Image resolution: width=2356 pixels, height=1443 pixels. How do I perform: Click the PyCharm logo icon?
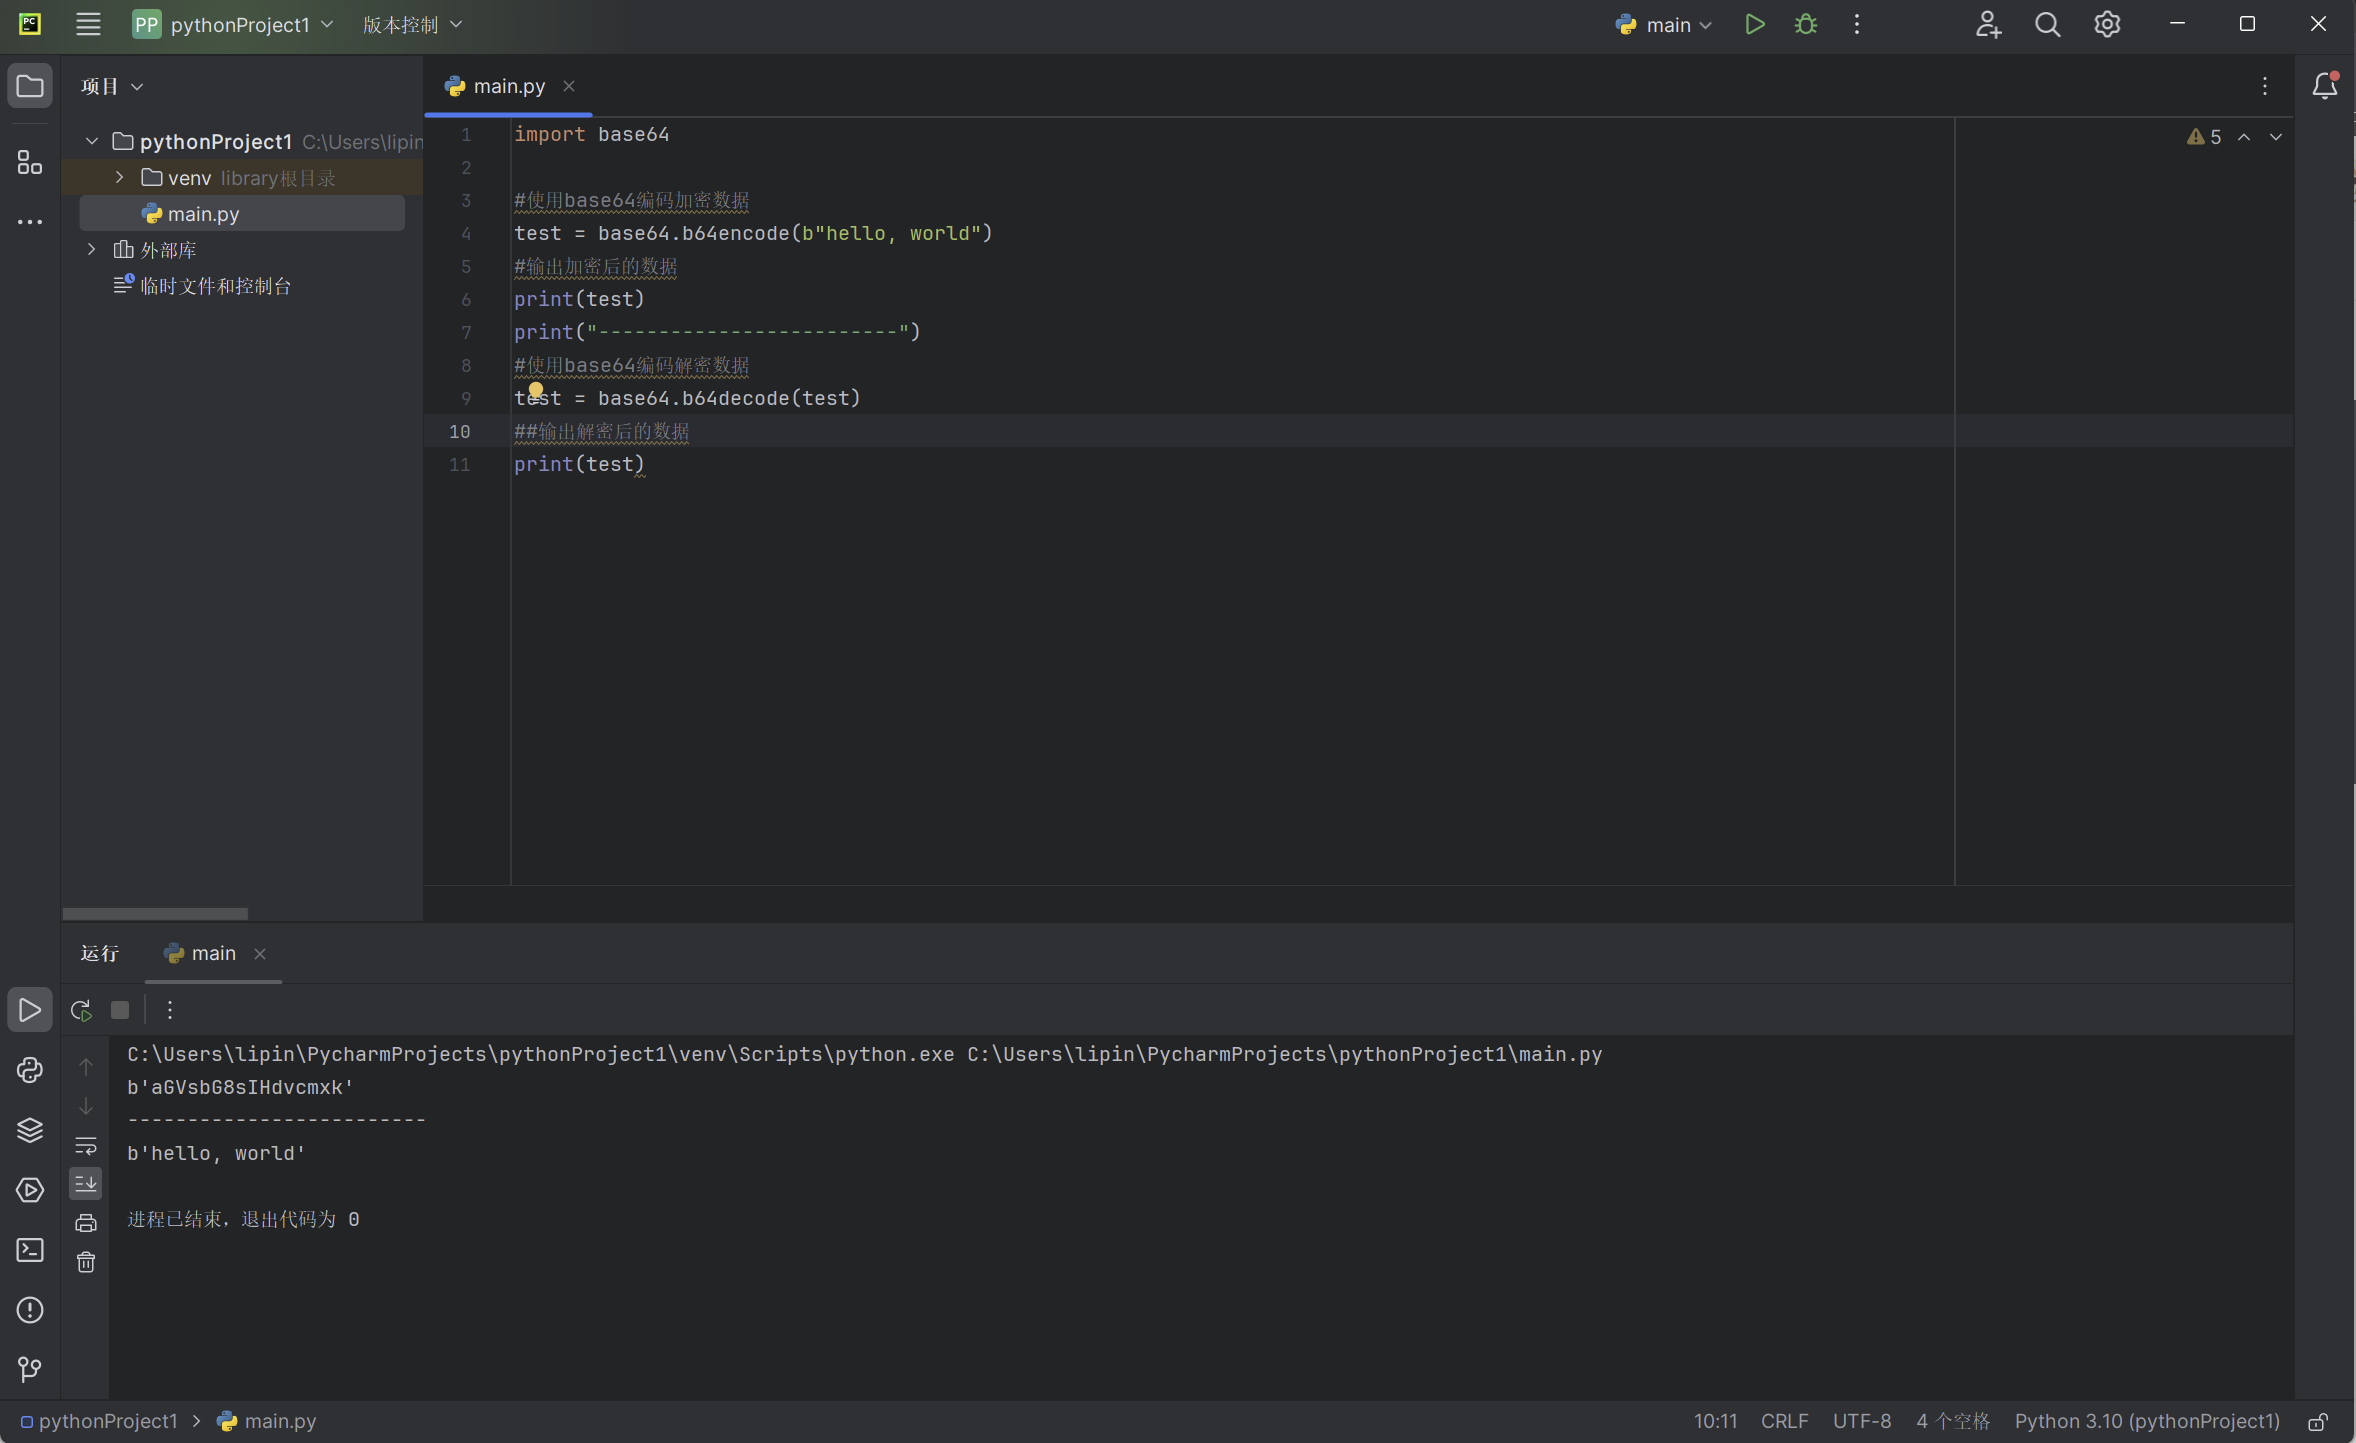[x=30, y=24]
